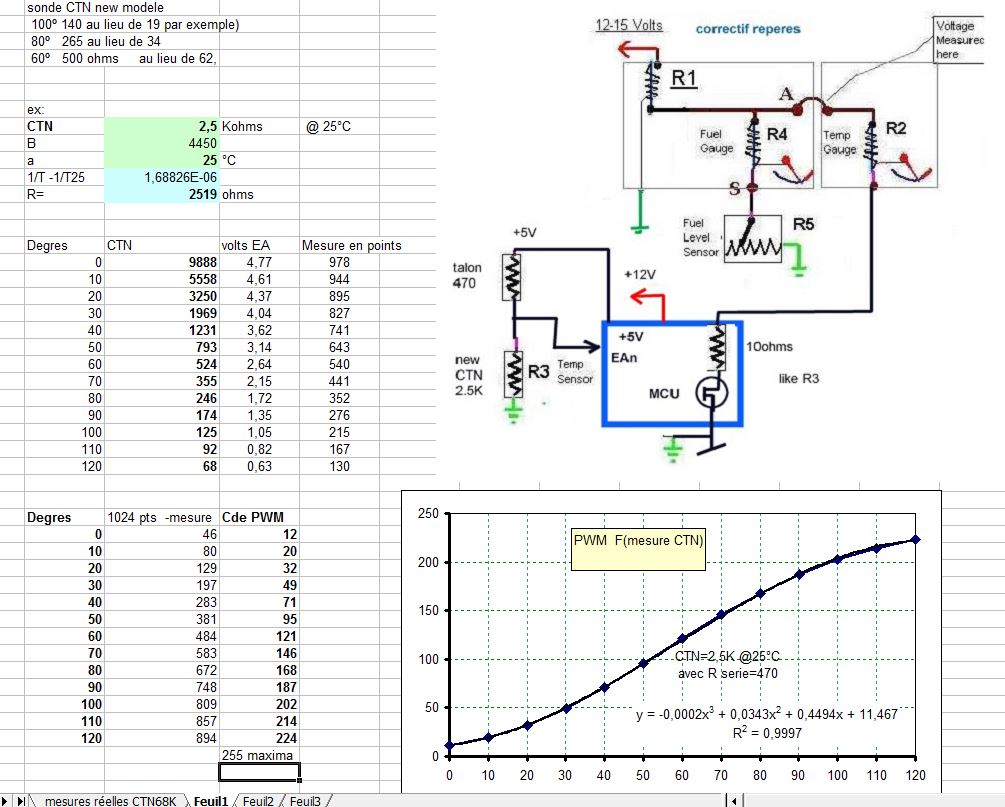1005x807 pixels.
Task: Click the 'like R3' label in the diagram
Action: 799,378
